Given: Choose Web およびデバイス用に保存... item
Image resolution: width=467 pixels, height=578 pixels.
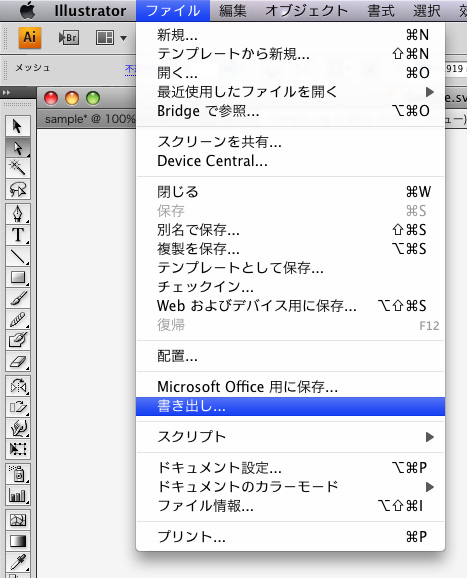Looking at the screenshot, I should coord(290,306).
